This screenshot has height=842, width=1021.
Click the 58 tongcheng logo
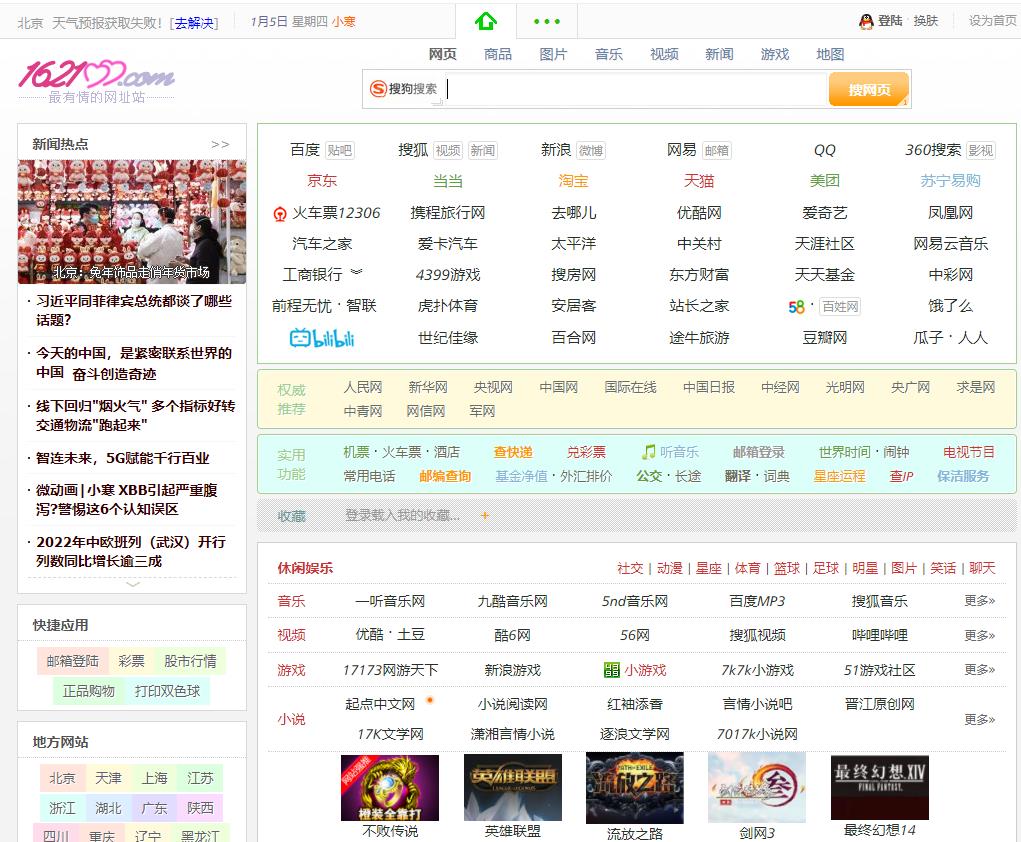point(796,307)
